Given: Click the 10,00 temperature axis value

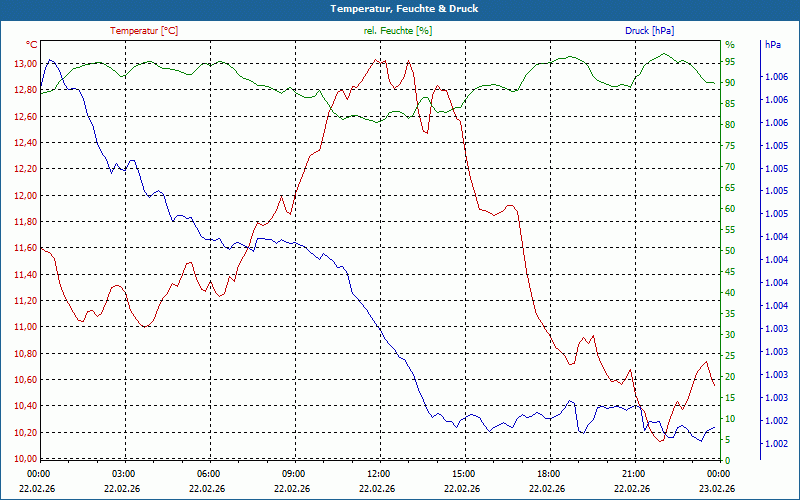Looking at the screenshot, I should point(25,459).
